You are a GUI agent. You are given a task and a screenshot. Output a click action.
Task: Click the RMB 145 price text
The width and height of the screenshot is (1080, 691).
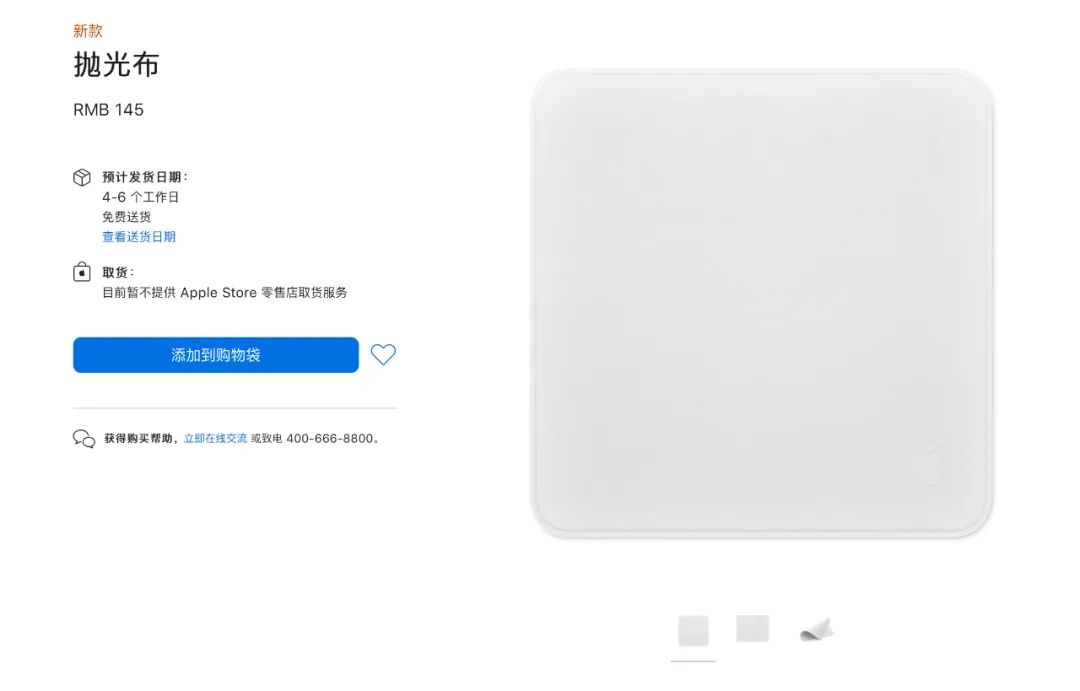coord(108,110)
